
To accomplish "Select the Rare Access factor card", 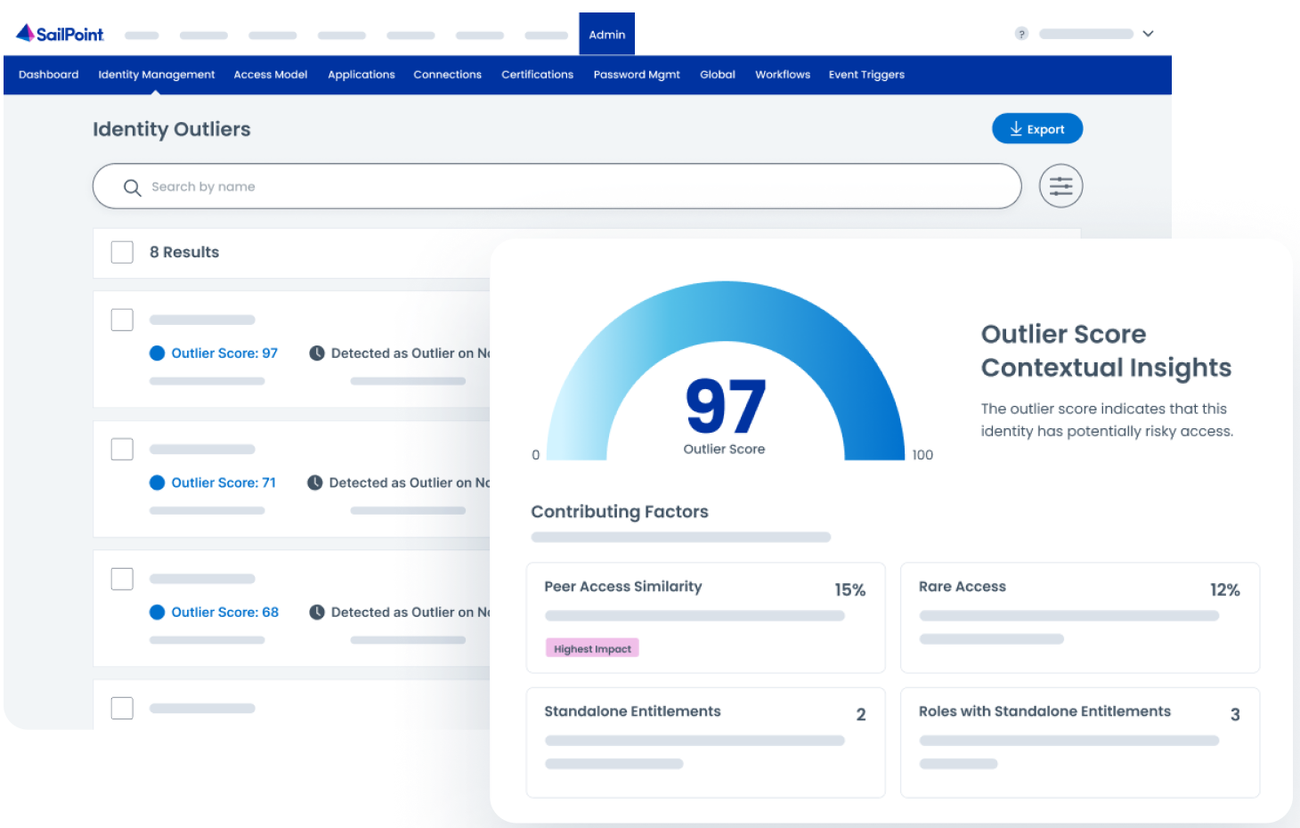I will 1080,618.
